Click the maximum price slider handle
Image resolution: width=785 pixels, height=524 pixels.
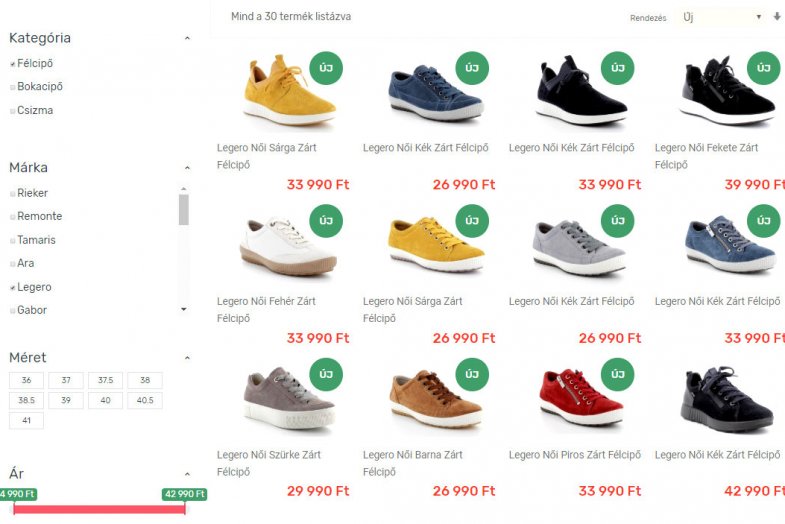[x=185, y=508]
